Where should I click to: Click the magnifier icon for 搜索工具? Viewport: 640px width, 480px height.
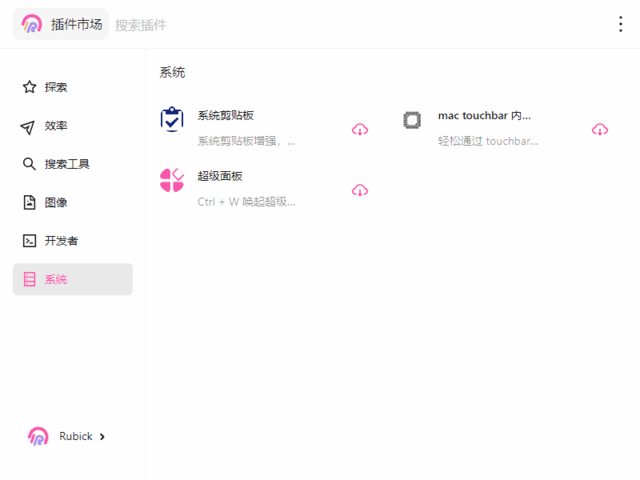tap(29, 164)
